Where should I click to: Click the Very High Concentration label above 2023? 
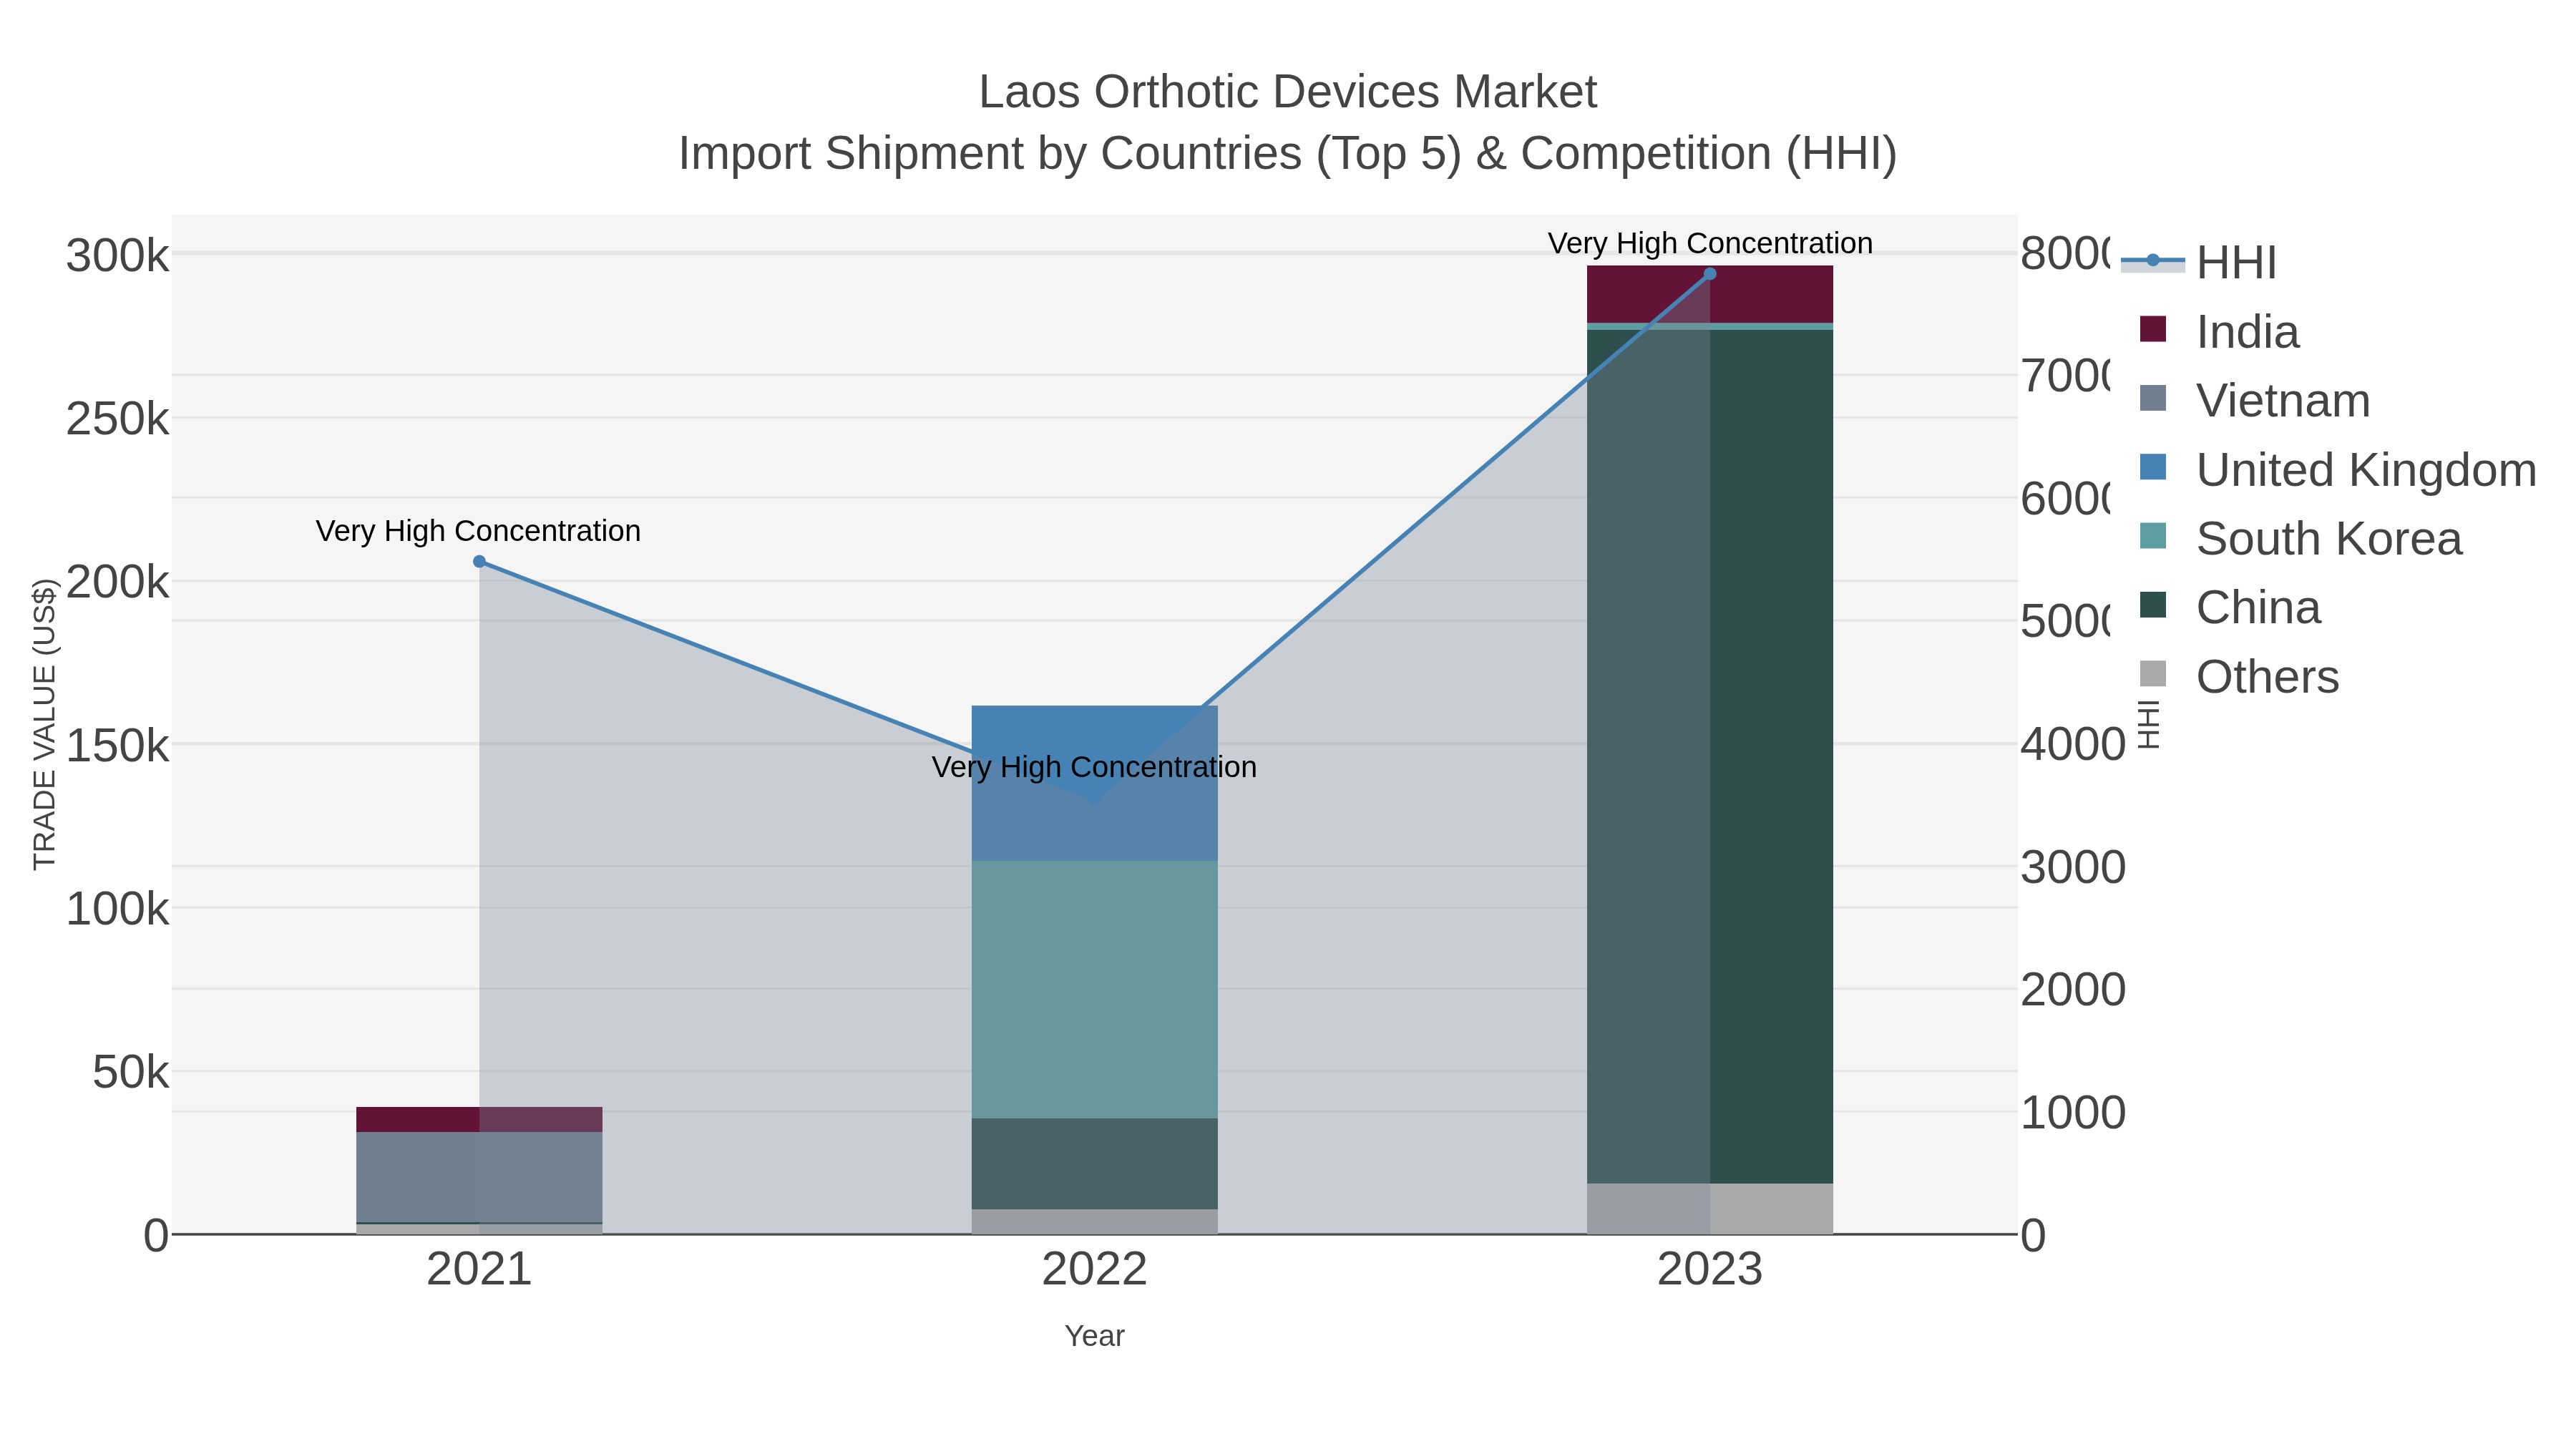point(1710,243)
